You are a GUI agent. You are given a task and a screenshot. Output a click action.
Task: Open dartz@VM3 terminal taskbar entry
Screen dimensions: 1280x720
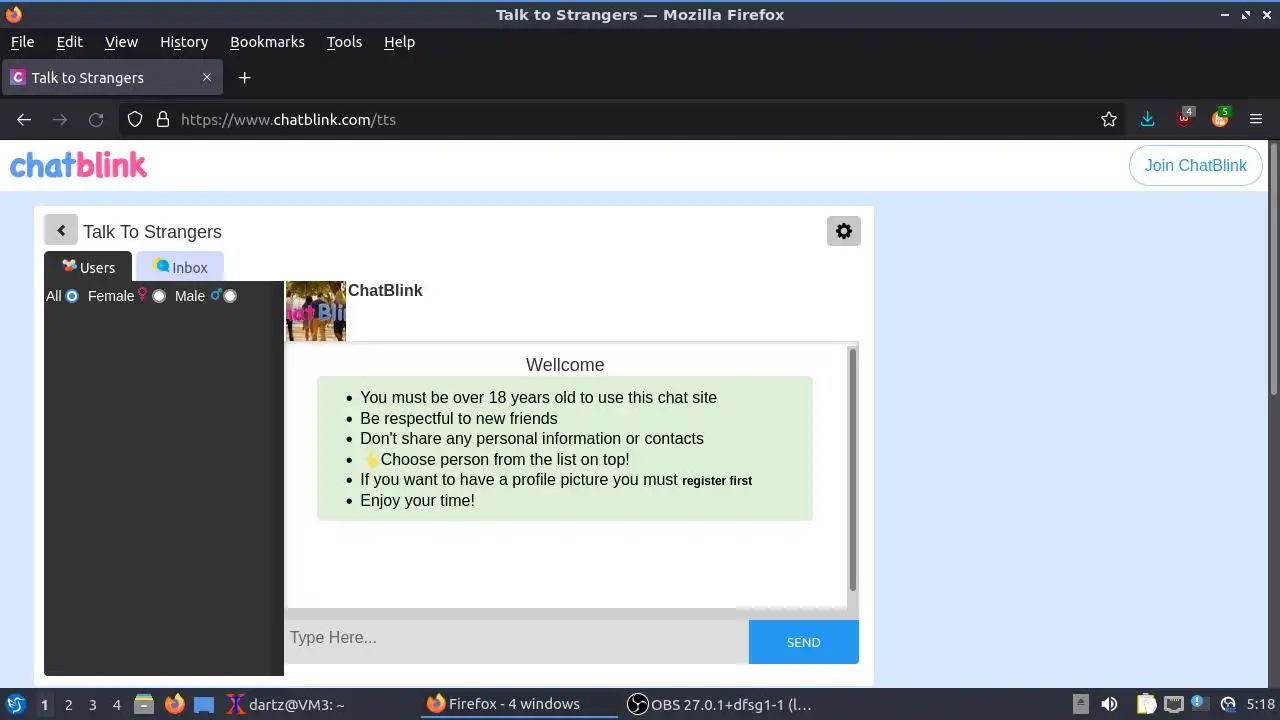coord(286,704)
